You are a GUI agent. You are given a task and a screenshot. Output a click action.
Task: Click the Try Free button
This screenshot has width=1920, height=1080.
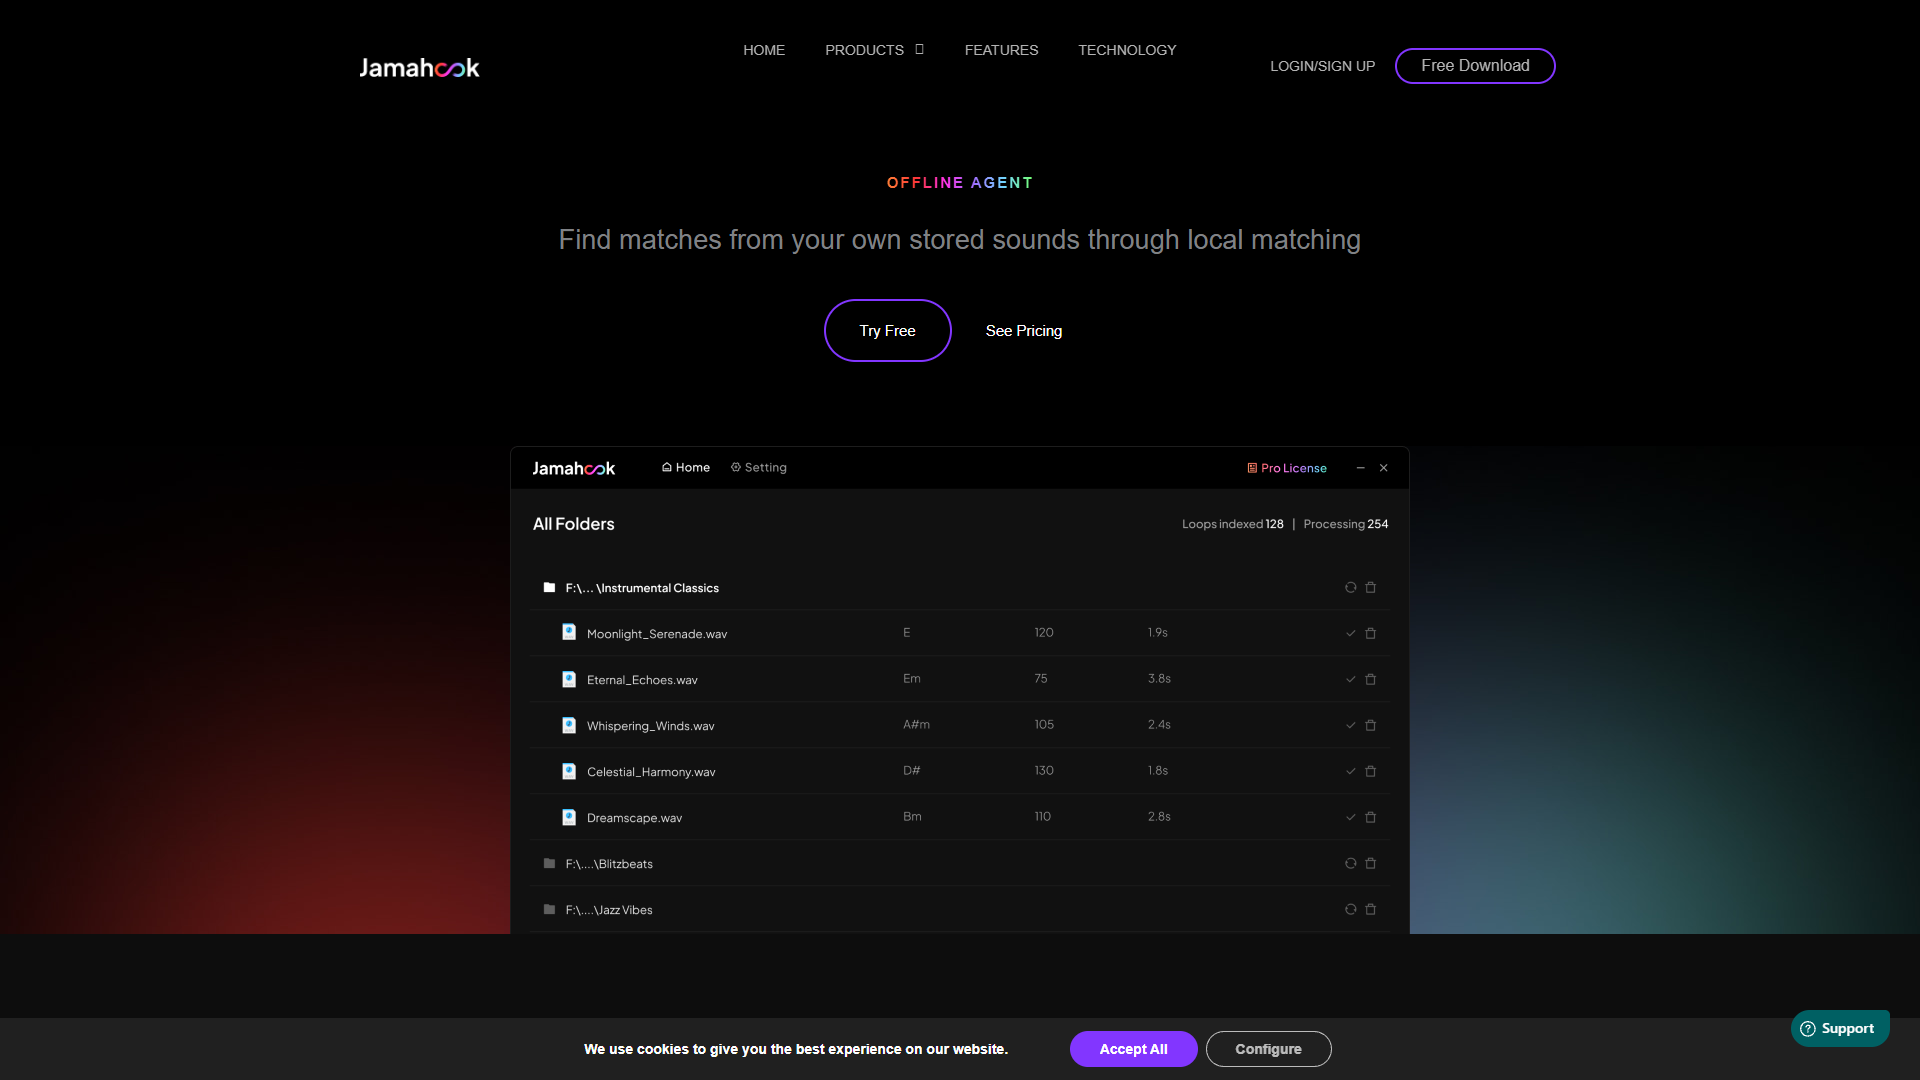click(887, 331)
